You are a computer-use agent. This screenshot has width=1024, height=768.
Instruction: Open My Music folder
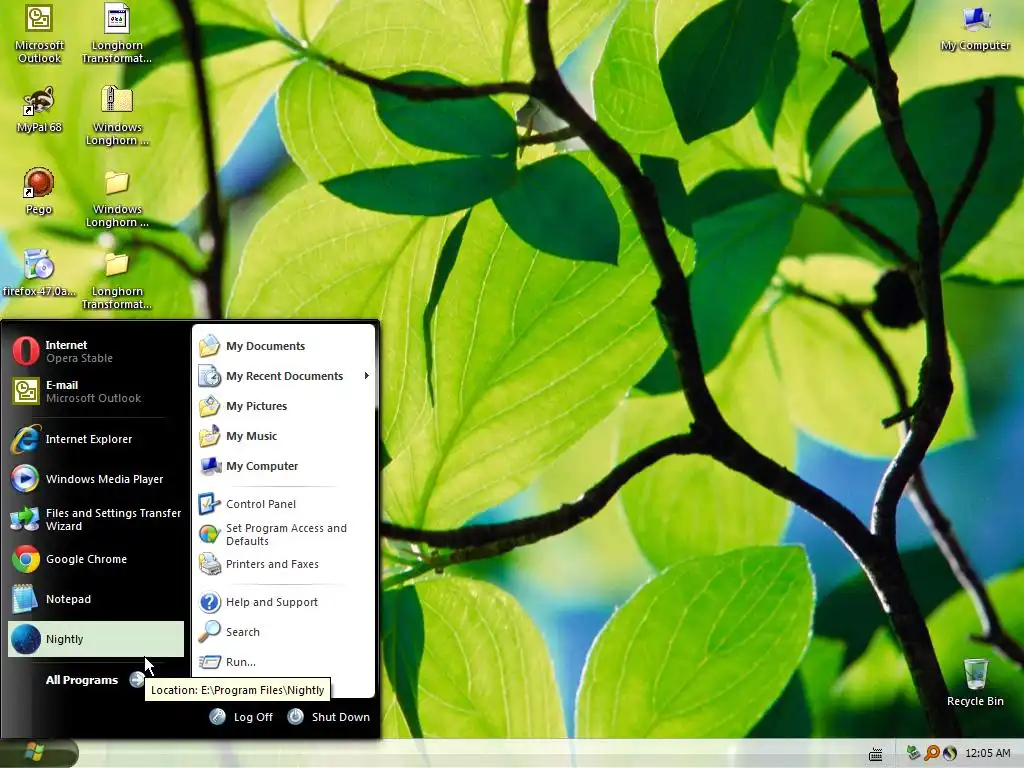point(284,436)
